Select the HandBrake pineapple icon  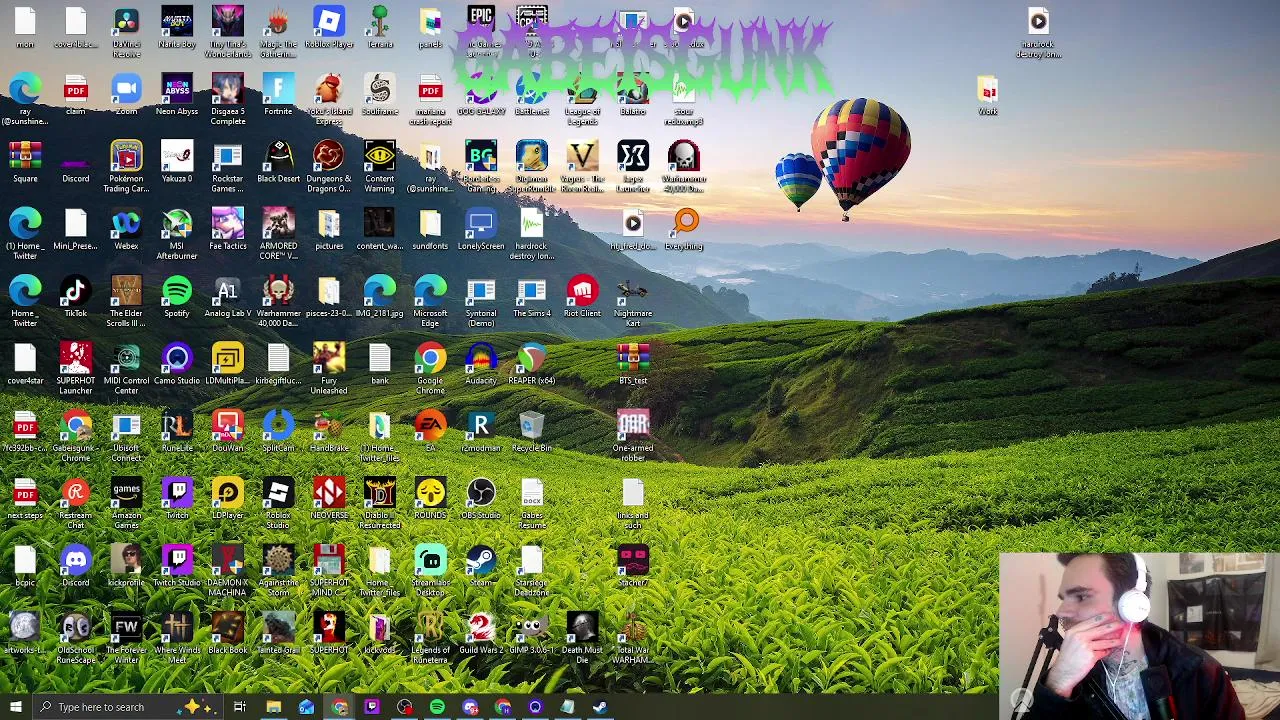point(329,432)
